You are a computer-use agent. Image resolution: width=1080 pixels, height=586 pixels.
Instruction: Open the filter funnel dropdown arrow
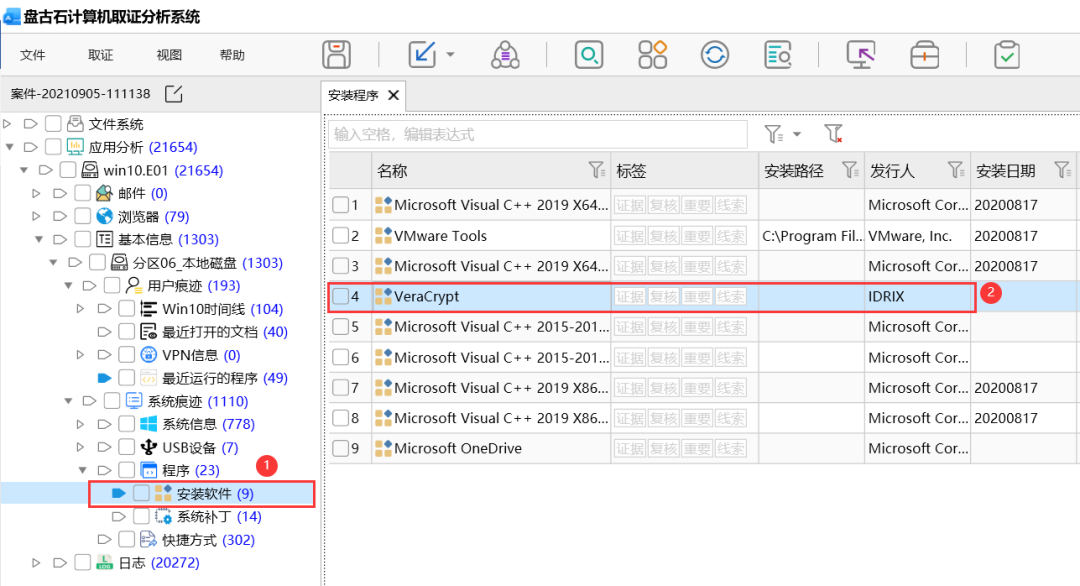click(x=797, y=134)
